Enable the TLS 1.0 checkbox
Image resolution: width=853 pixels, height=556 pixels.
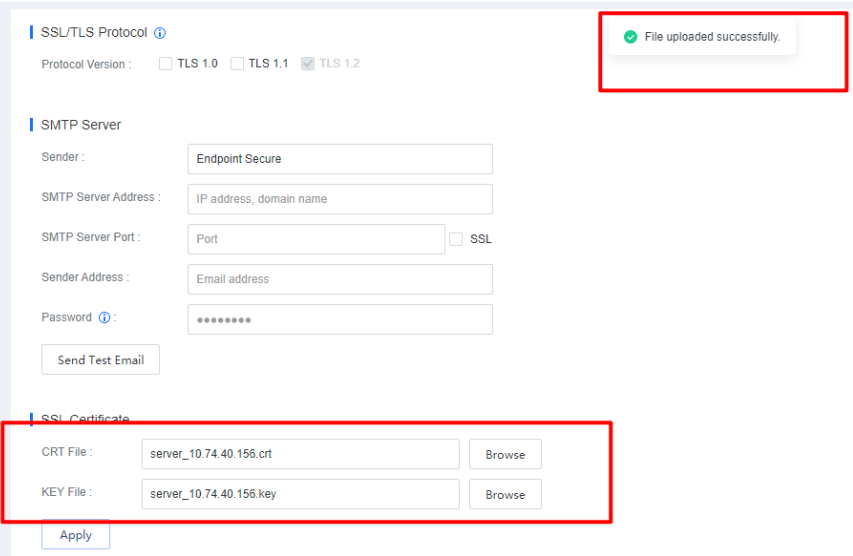165,64
